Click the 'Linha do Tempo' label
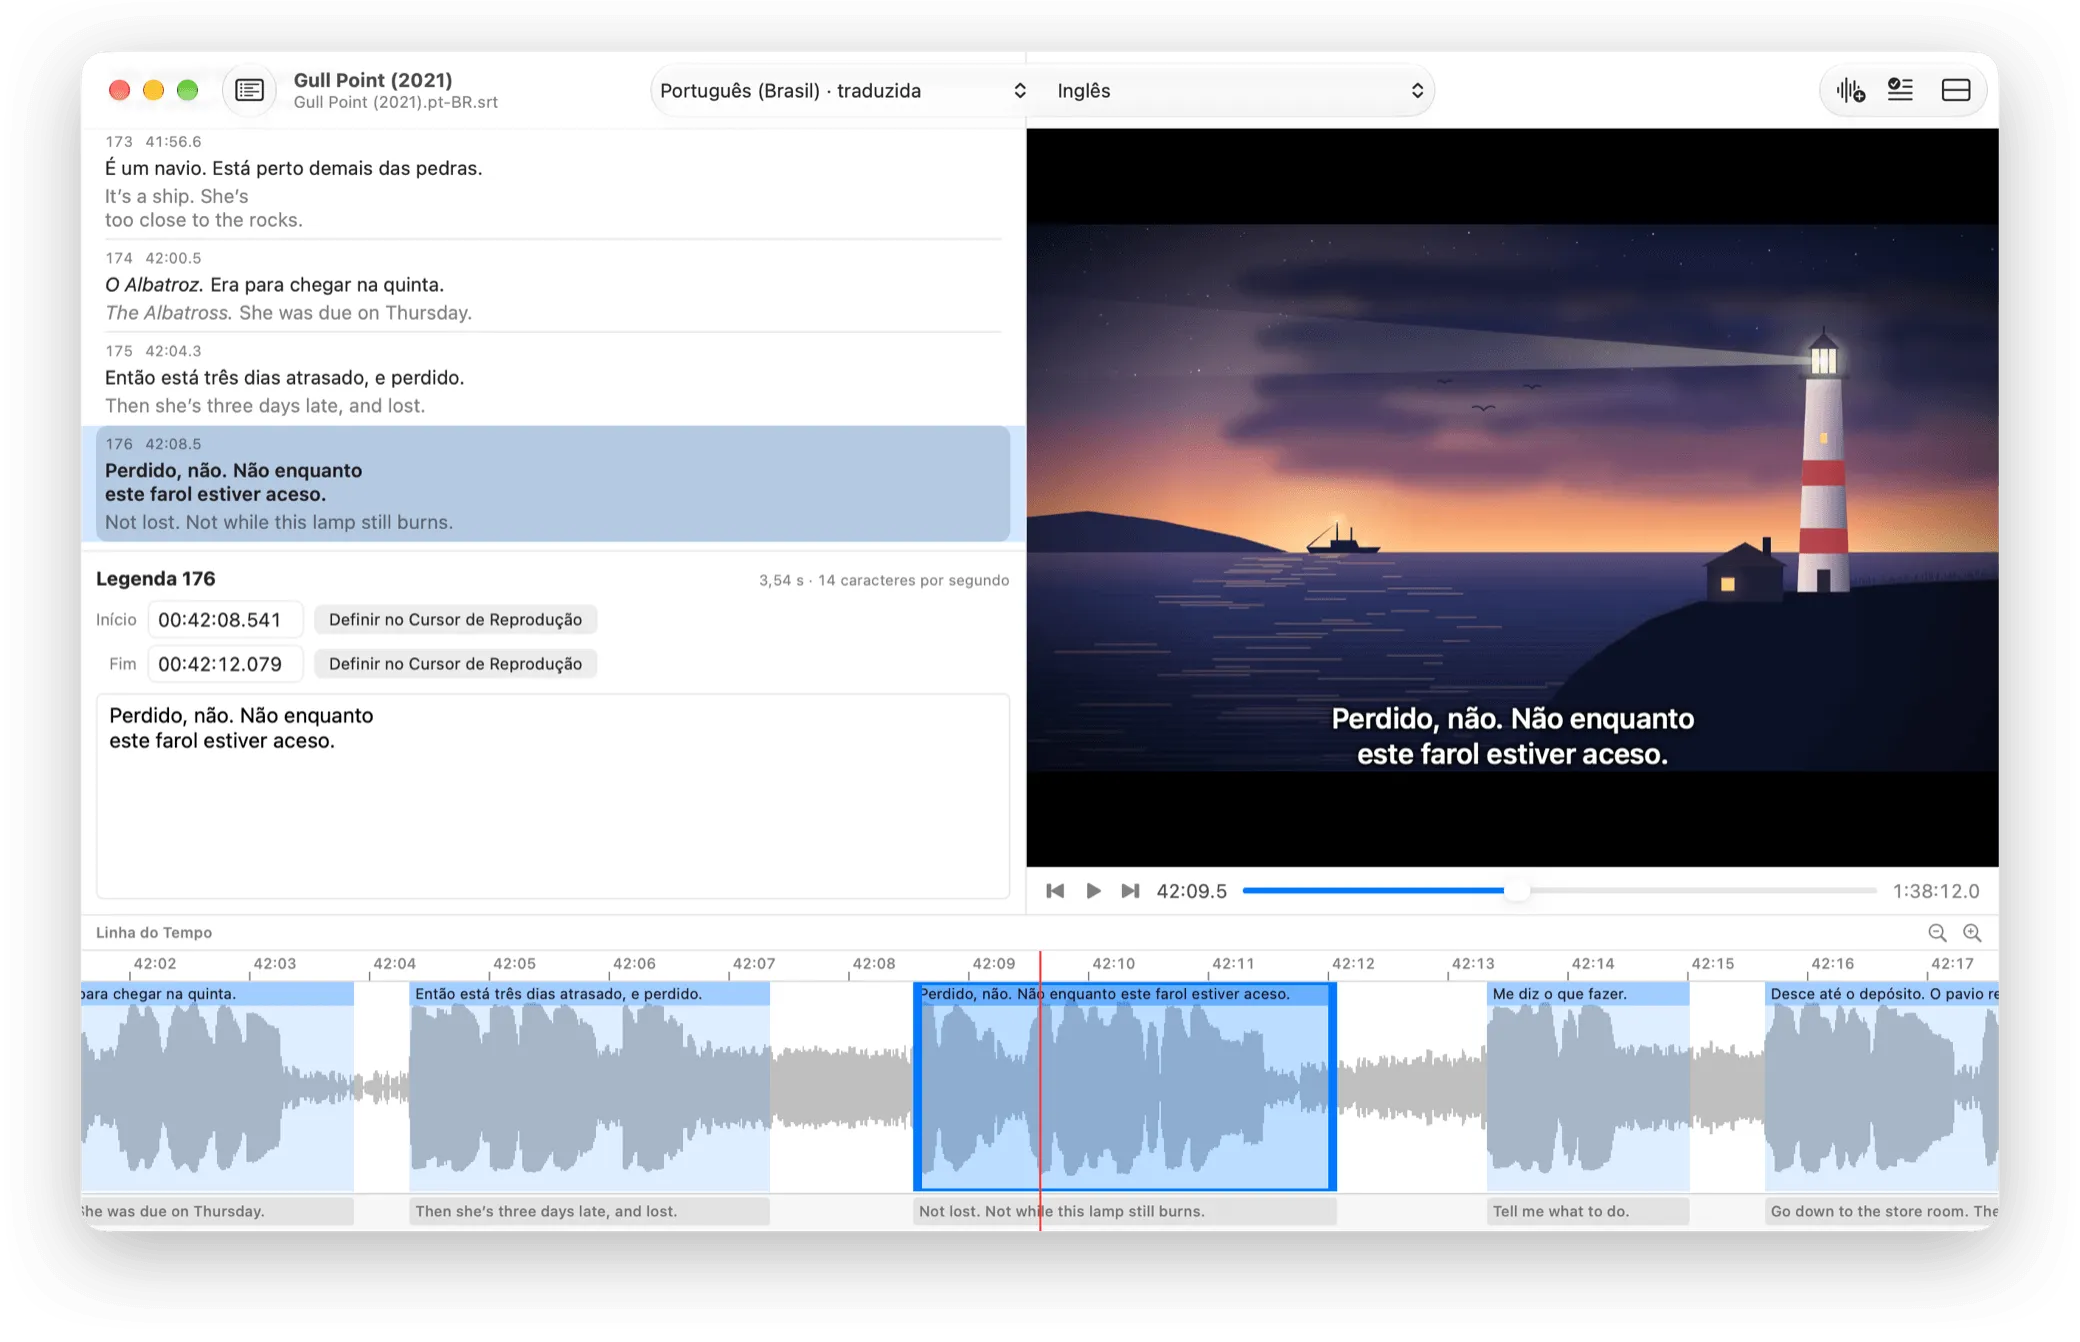The width and height of the screenshot is (2080, 1342). click(154, 933)
